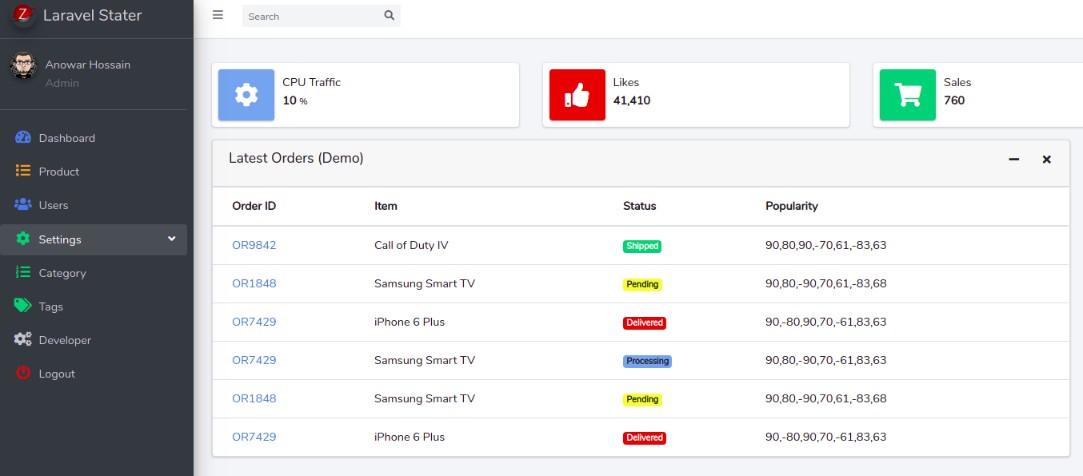Expand the Settings menu chevron
This screenshot has height=476, width=1083.
[171, 239]
